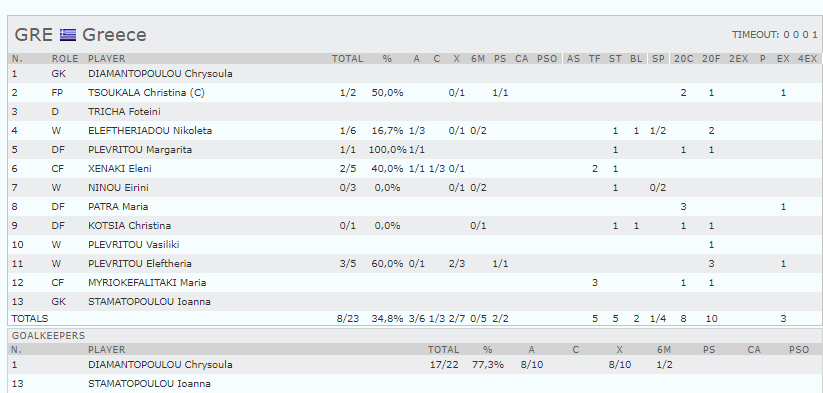Click the 20F column header
The height and width of the screenshot is (393, 823).
point(711,59)
